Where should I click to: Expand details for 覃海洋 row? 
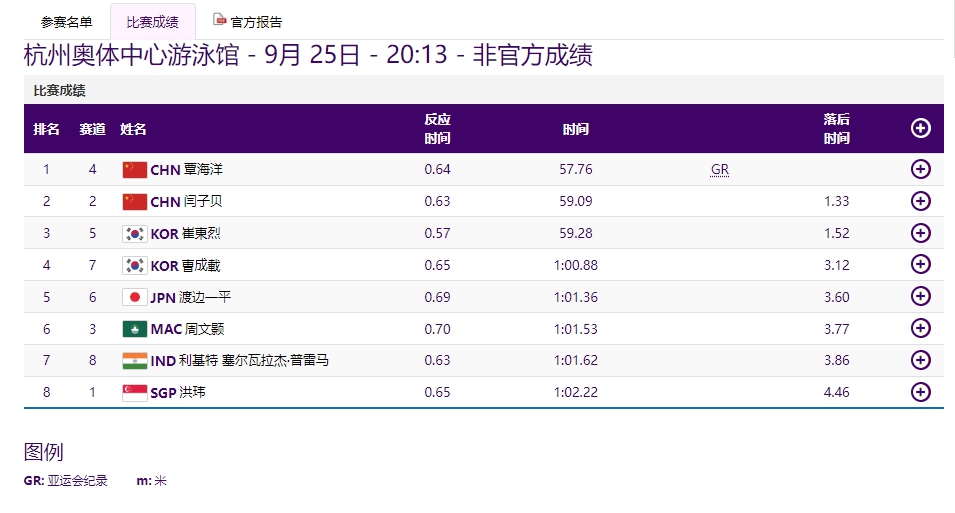click(x=921, y=169)
